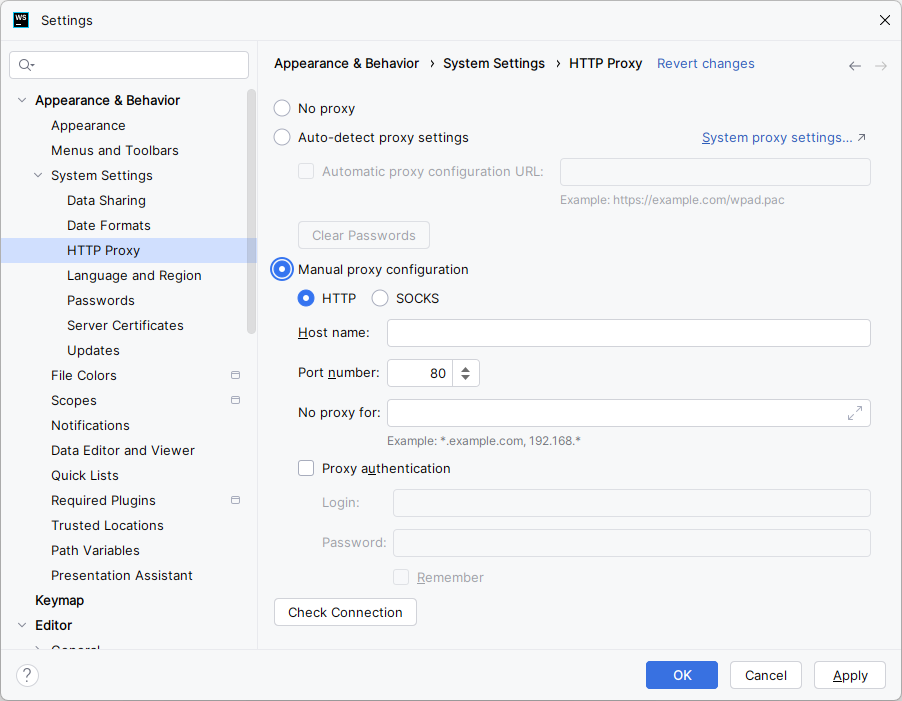Image resolution: width=902 pixels, height=701 pixels.
Task: Click the System Settings breadcrumb
Action: pyautogui.click(x=494, y=63)
